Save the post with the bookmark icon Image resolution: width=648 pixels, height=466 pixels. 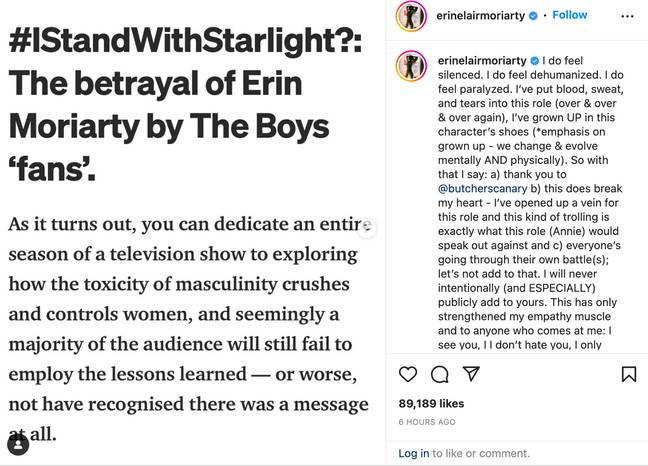tap(629, 374)
